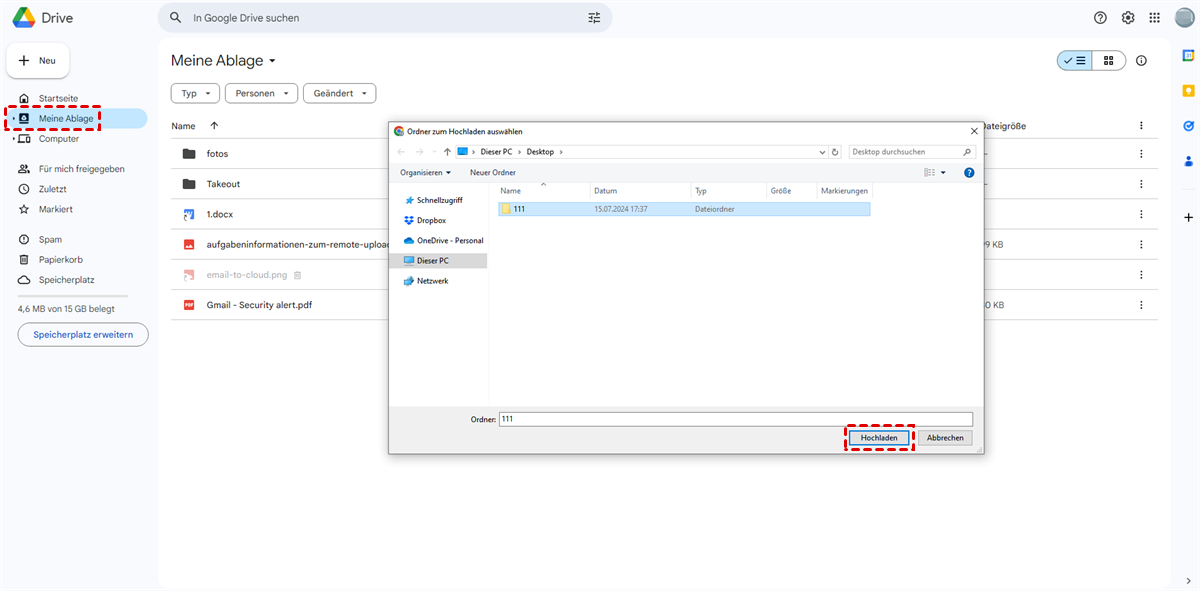Click Dieser PC breadcrumb
This screenshot has height=591, width=1200.
click(x=497, y=152)
